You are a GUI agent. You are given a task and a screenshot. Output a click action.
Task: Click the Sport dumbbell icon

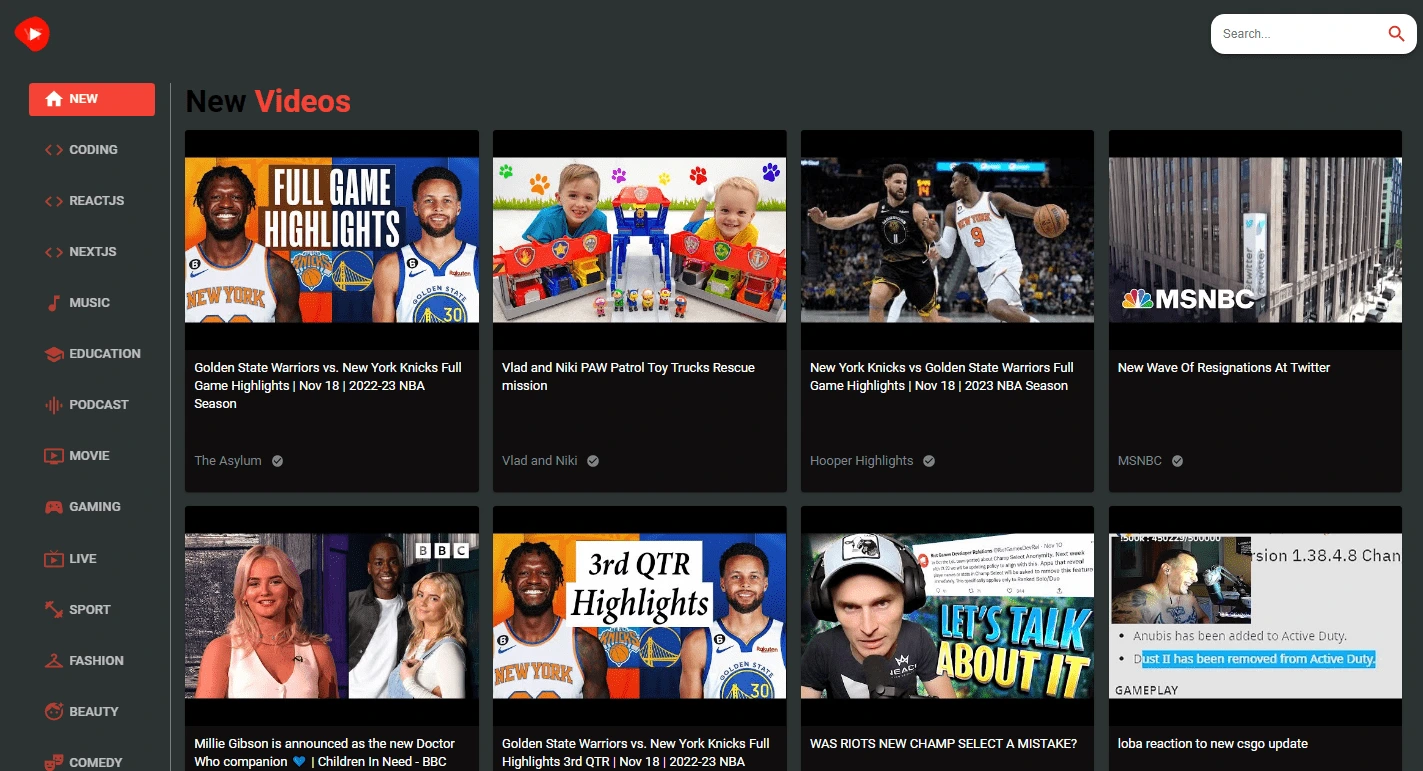pyautogui.click(x=53, y=609)
